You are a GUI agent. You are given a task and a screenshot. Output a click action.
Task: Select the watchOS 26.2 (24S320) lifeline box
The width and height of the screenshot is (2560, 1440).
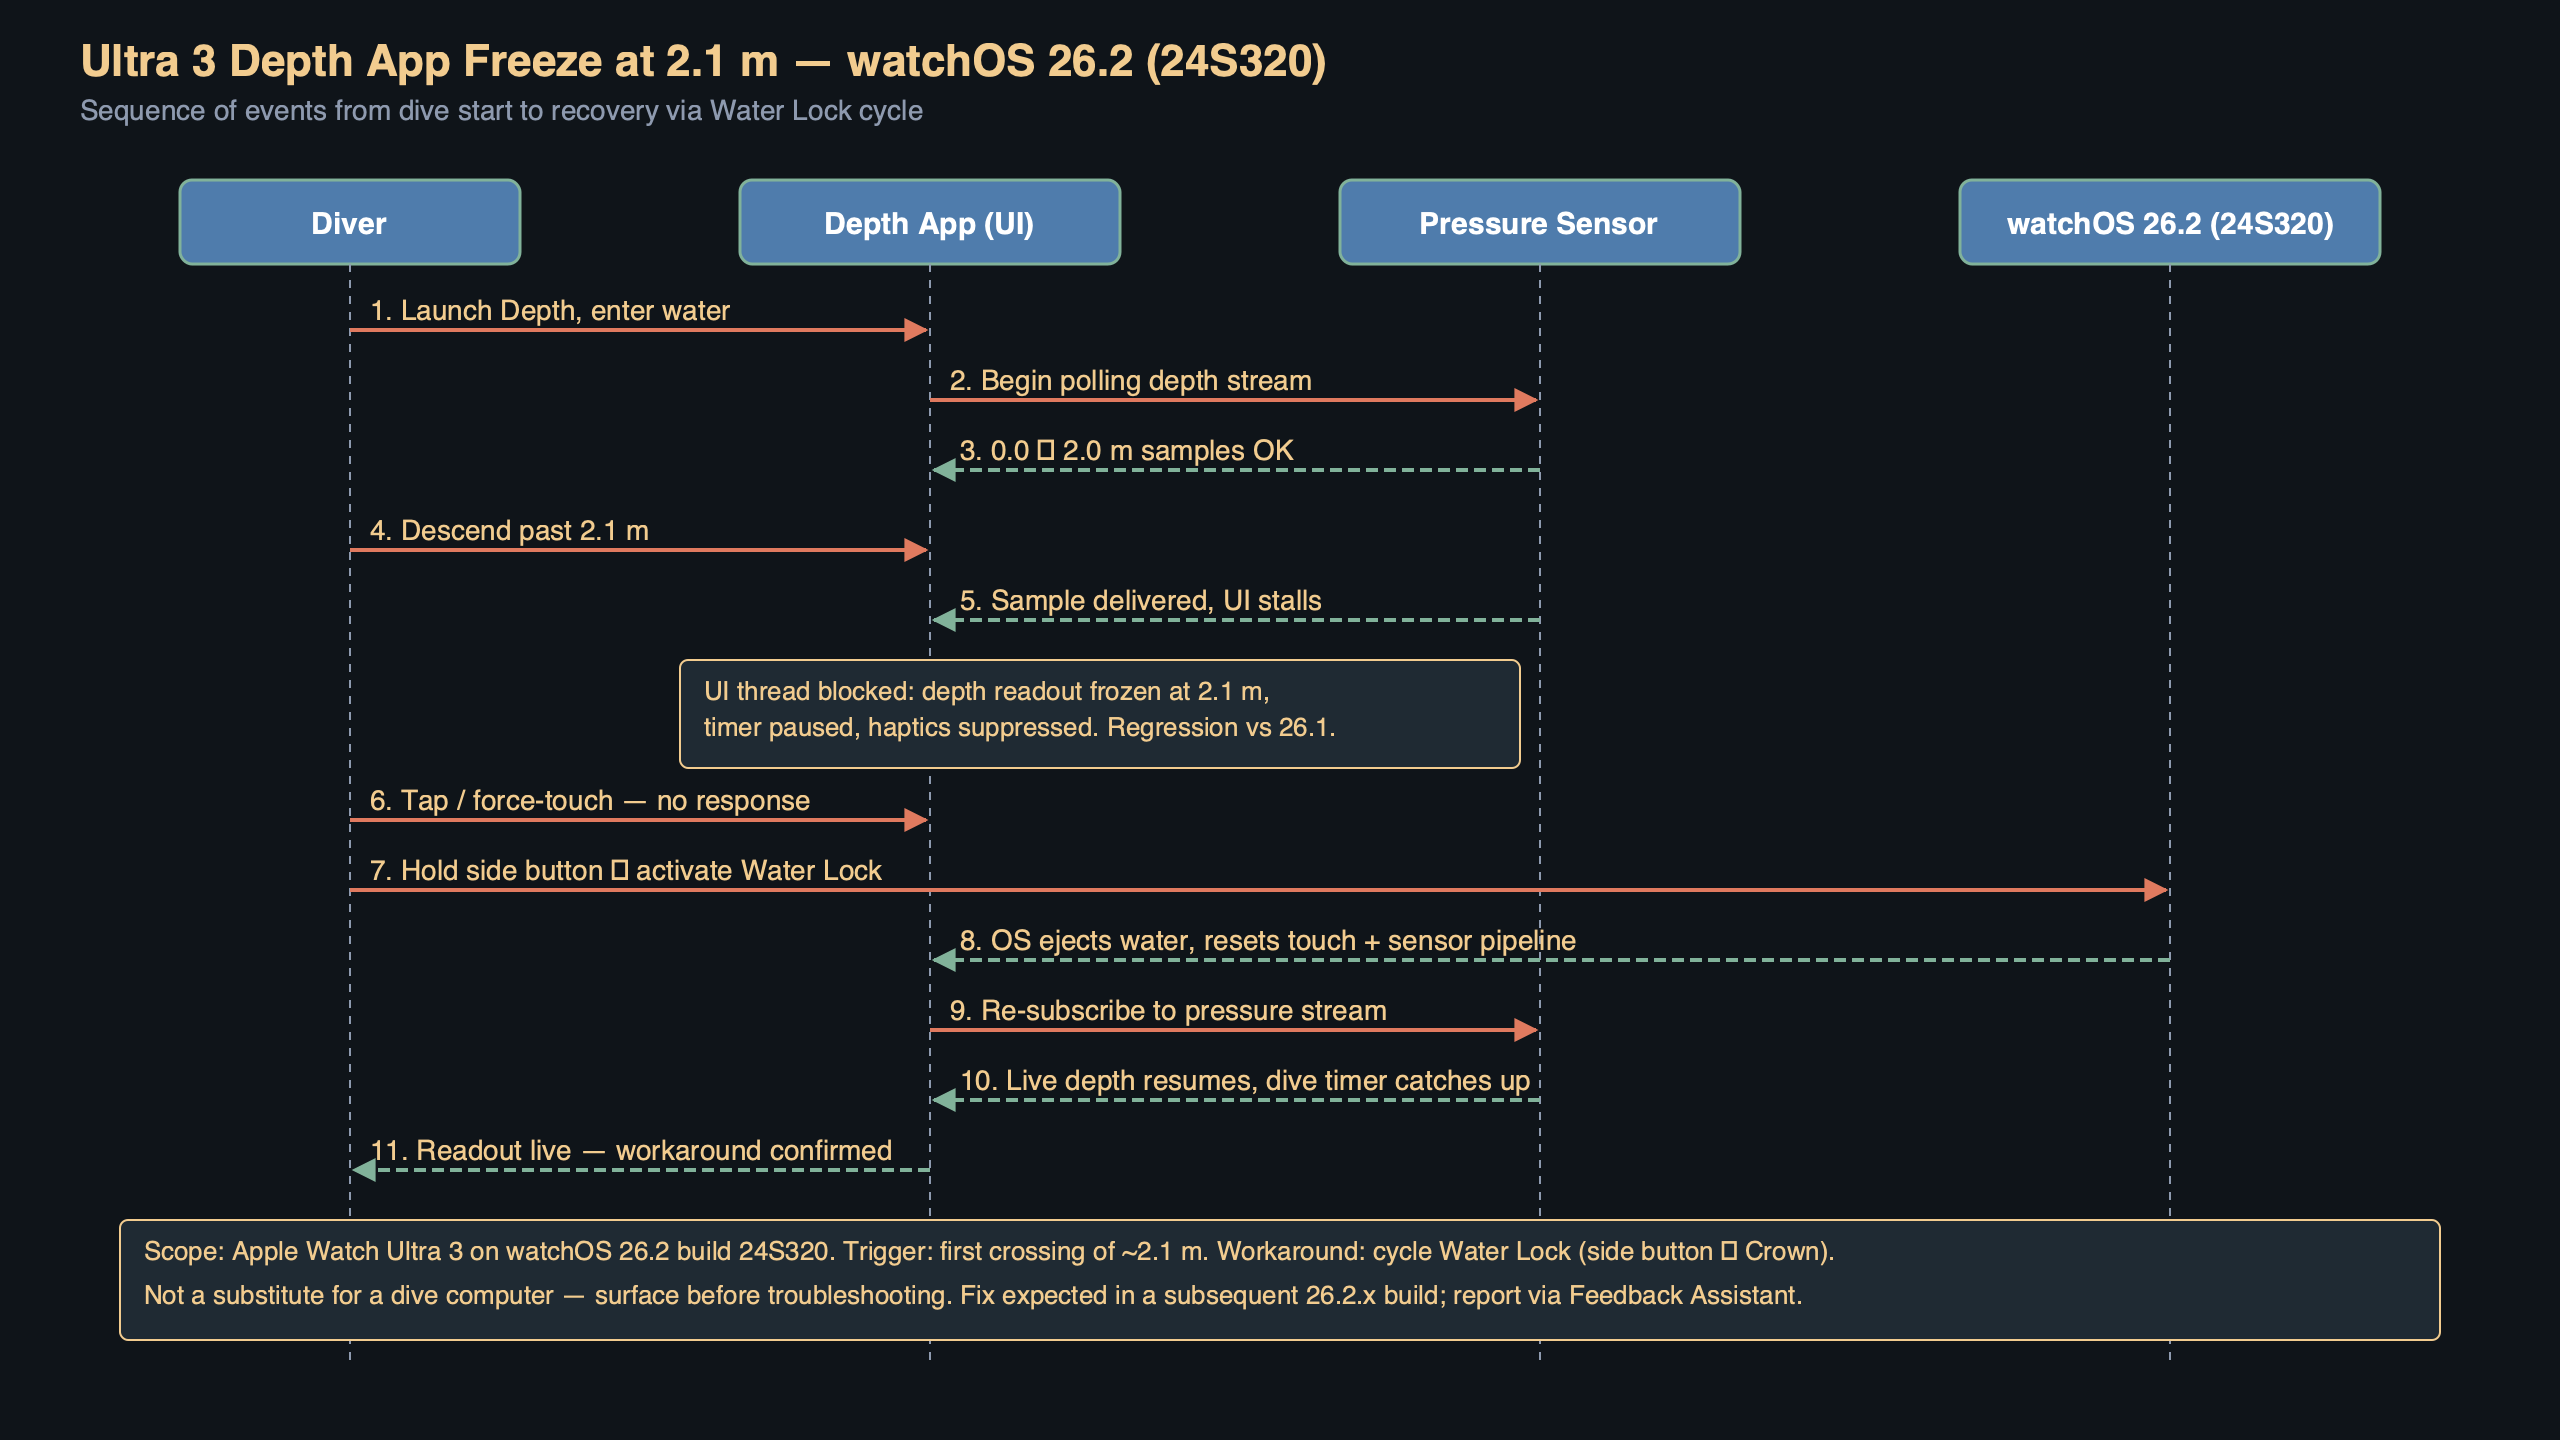point(2169,222)
